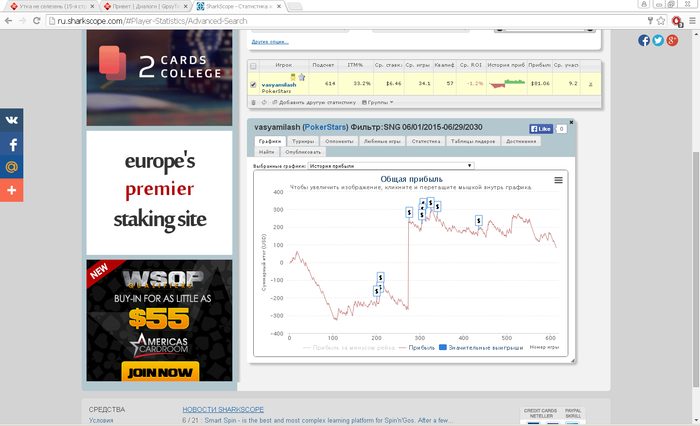
Task: Click the saved passwords key icon
Action: pyautogui.click(x=650, y=21)
